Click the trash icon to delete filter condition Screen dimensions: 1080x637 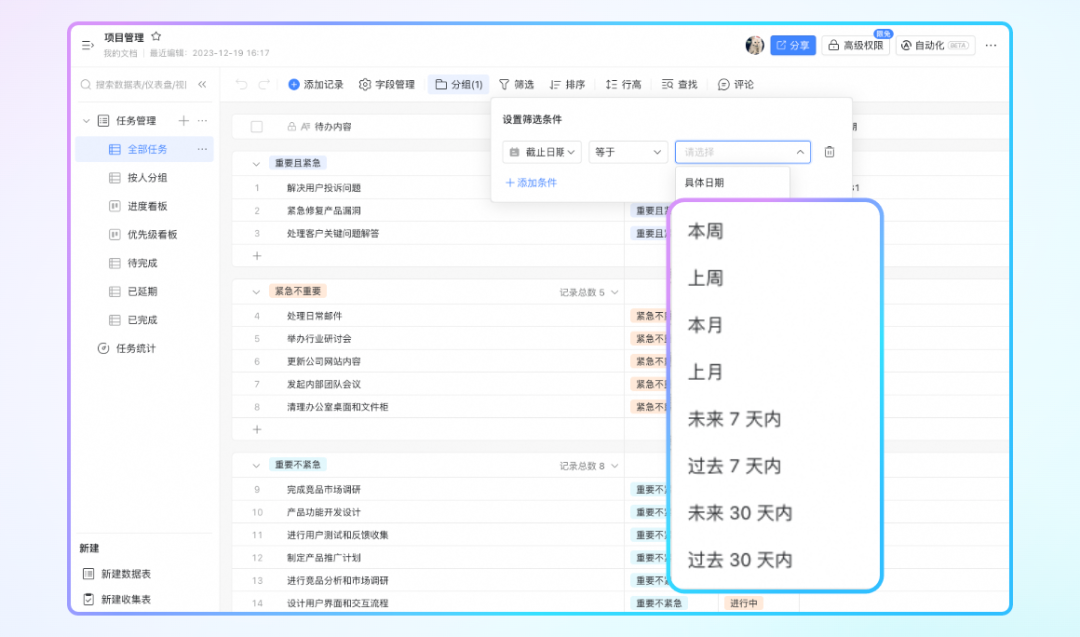829,152
